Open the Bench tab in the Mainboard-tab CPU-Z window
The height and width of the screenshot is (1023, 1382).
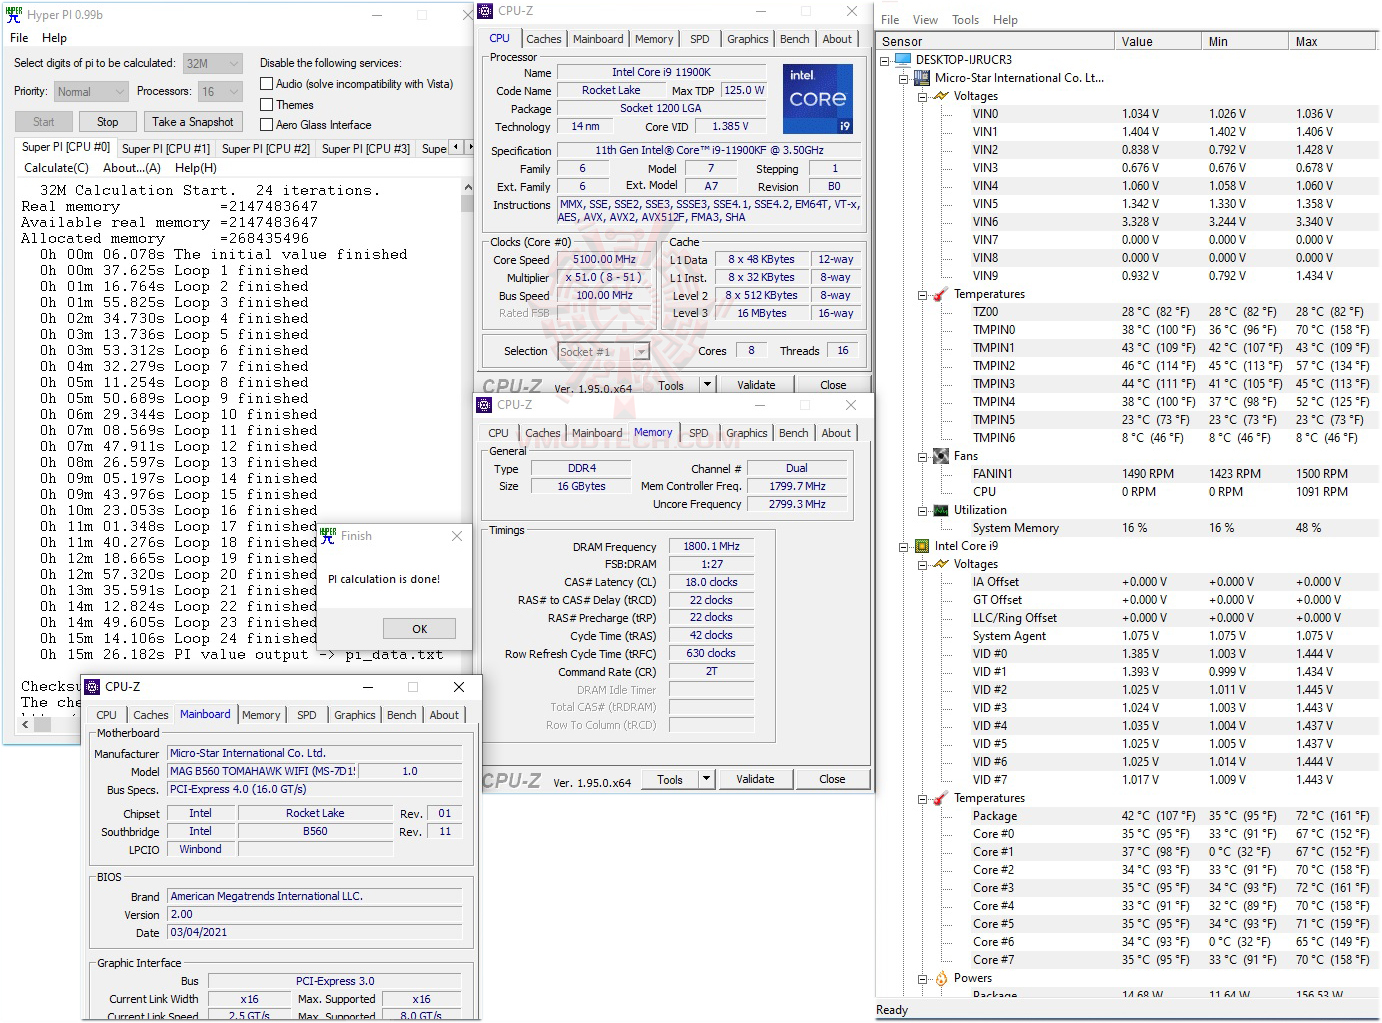402,715
